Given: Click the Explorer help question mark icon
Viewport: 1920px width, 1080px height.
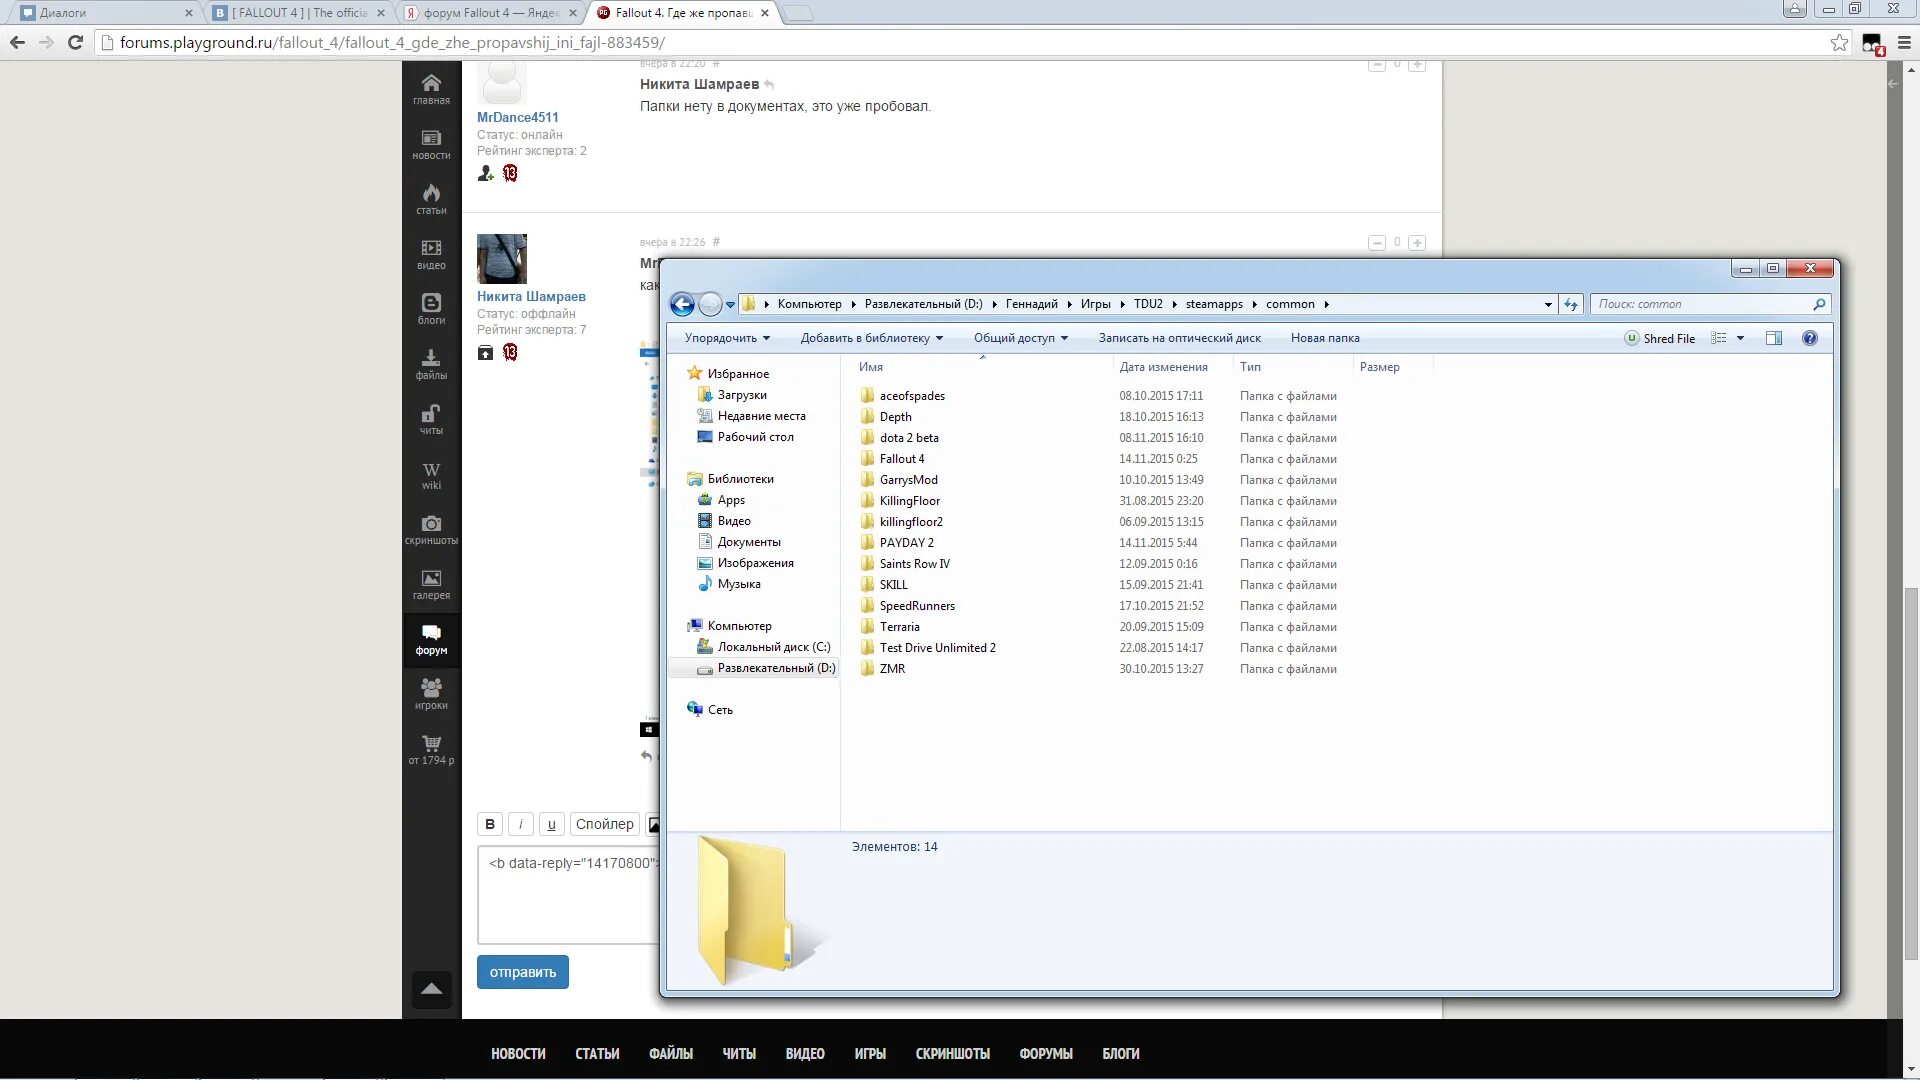Looking at the screenshot, I should coord(1809,338).
